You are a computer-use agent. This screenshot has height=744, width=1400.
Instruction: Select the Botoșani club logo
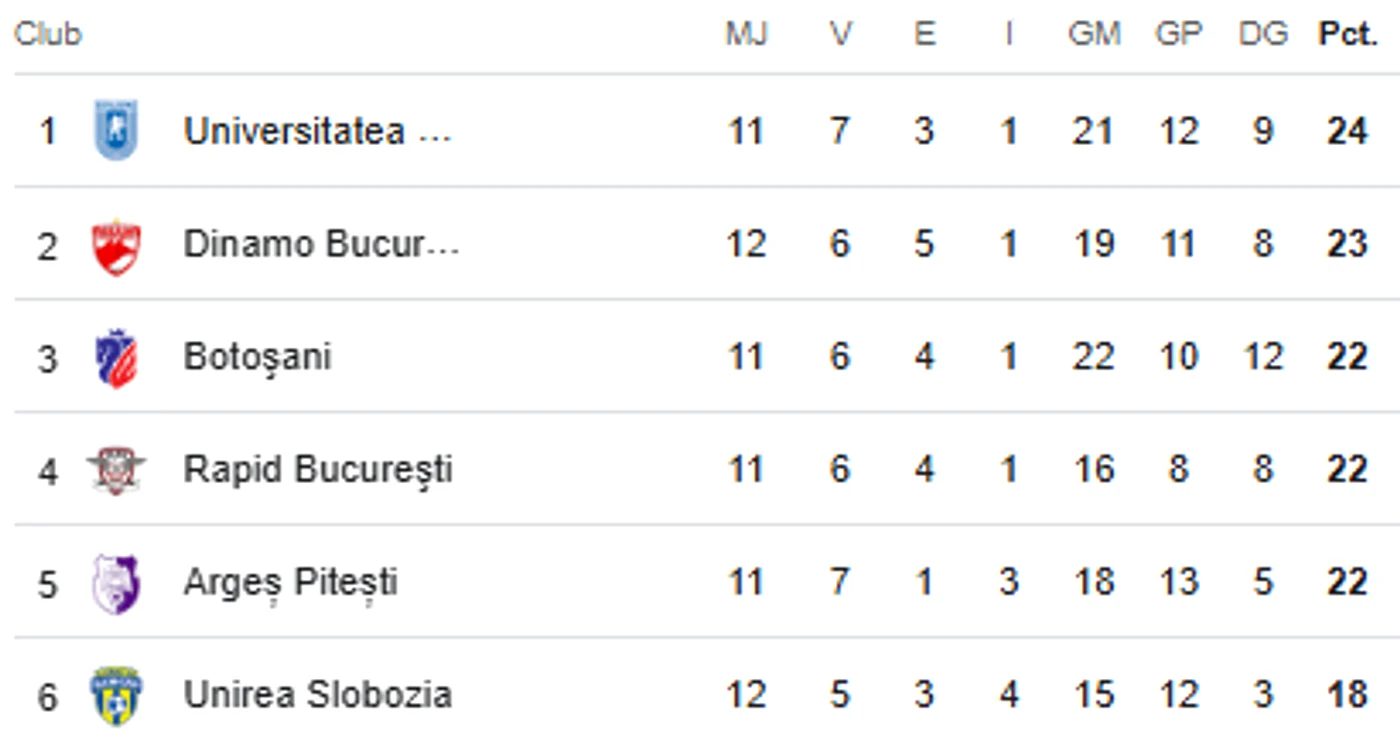tap(116, 357)
